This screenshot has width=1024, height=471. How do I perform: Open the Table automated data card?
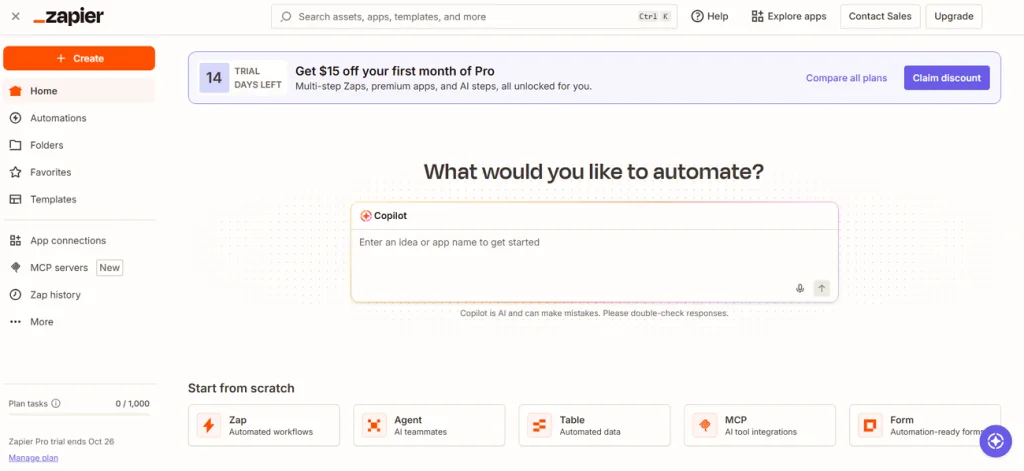coord(594,425)
